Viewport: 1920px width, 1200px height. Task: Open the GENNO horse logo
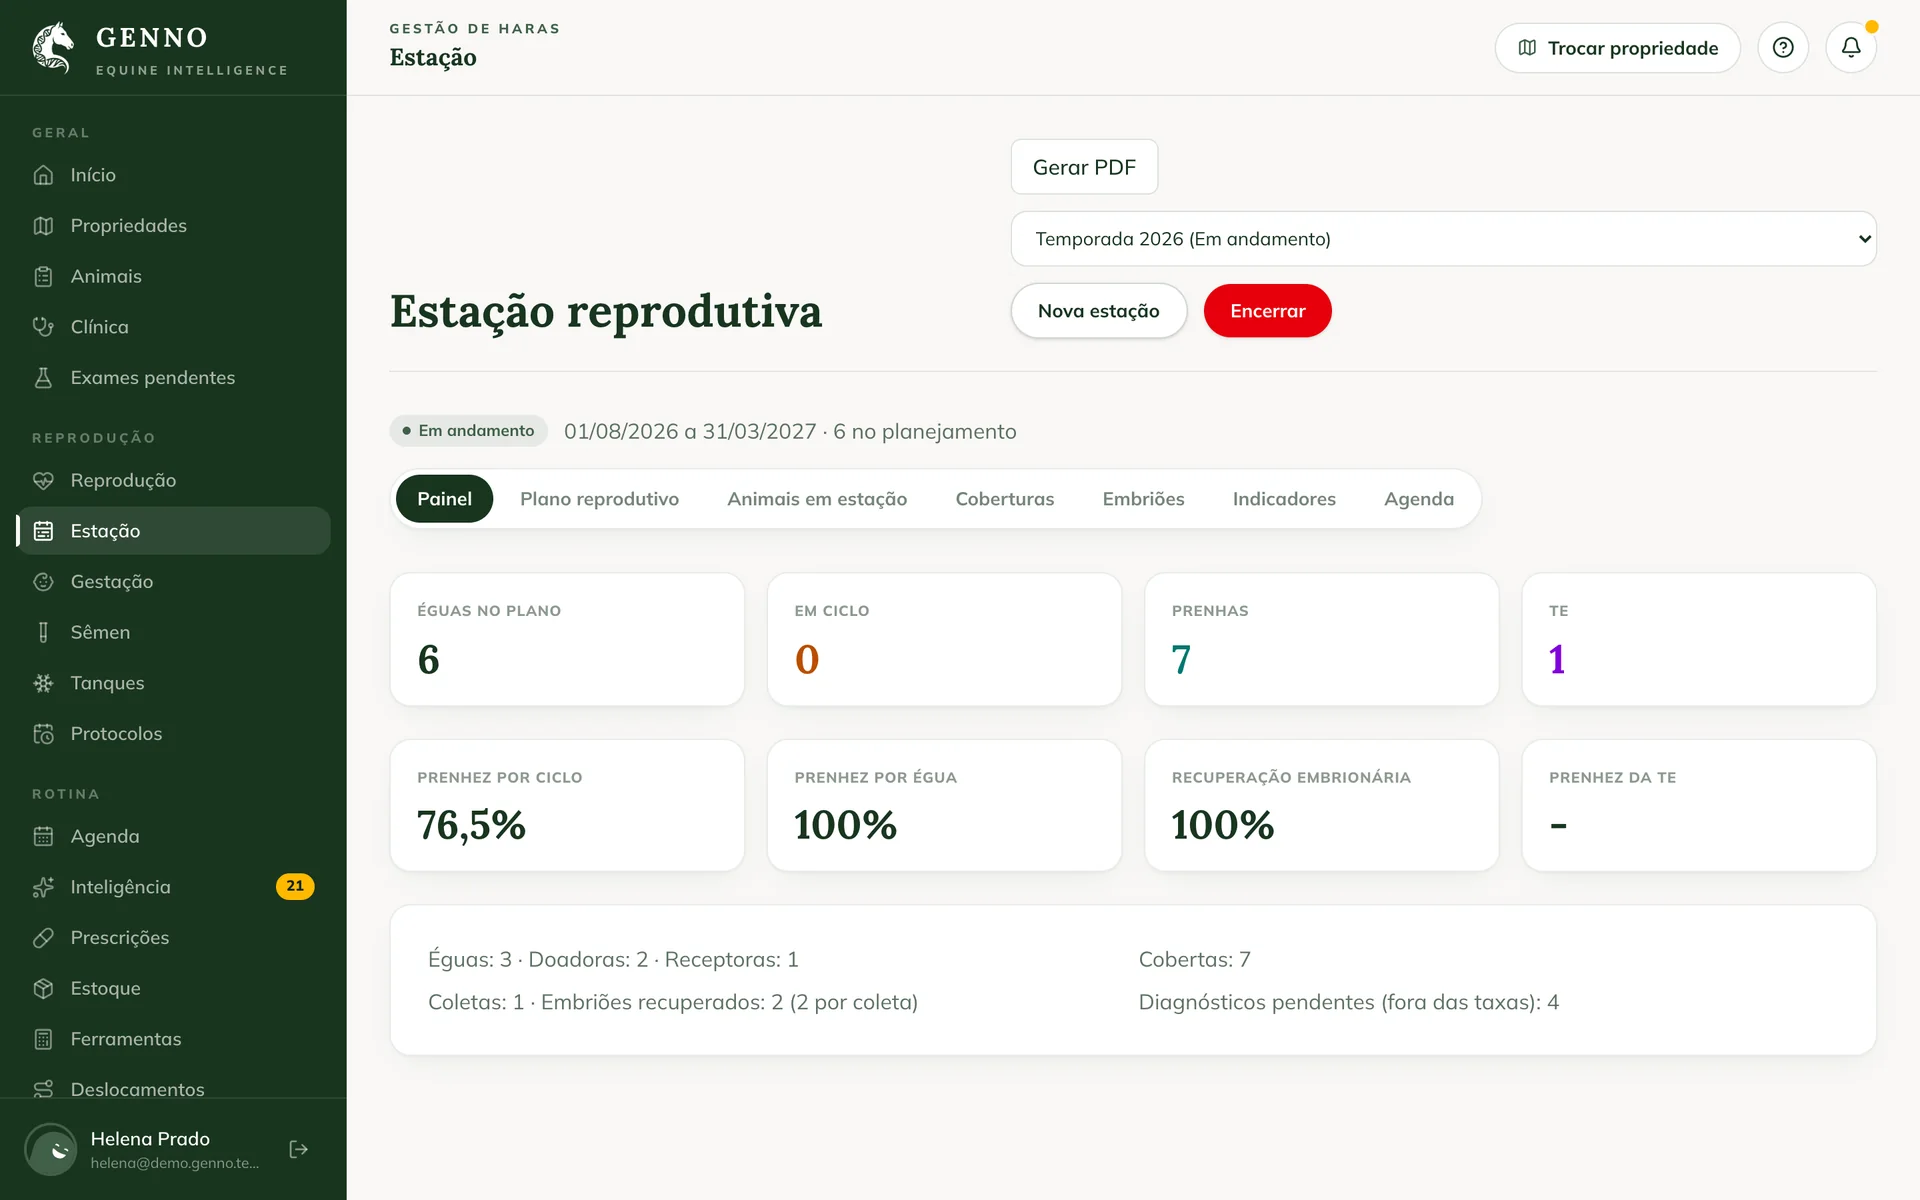54,48
